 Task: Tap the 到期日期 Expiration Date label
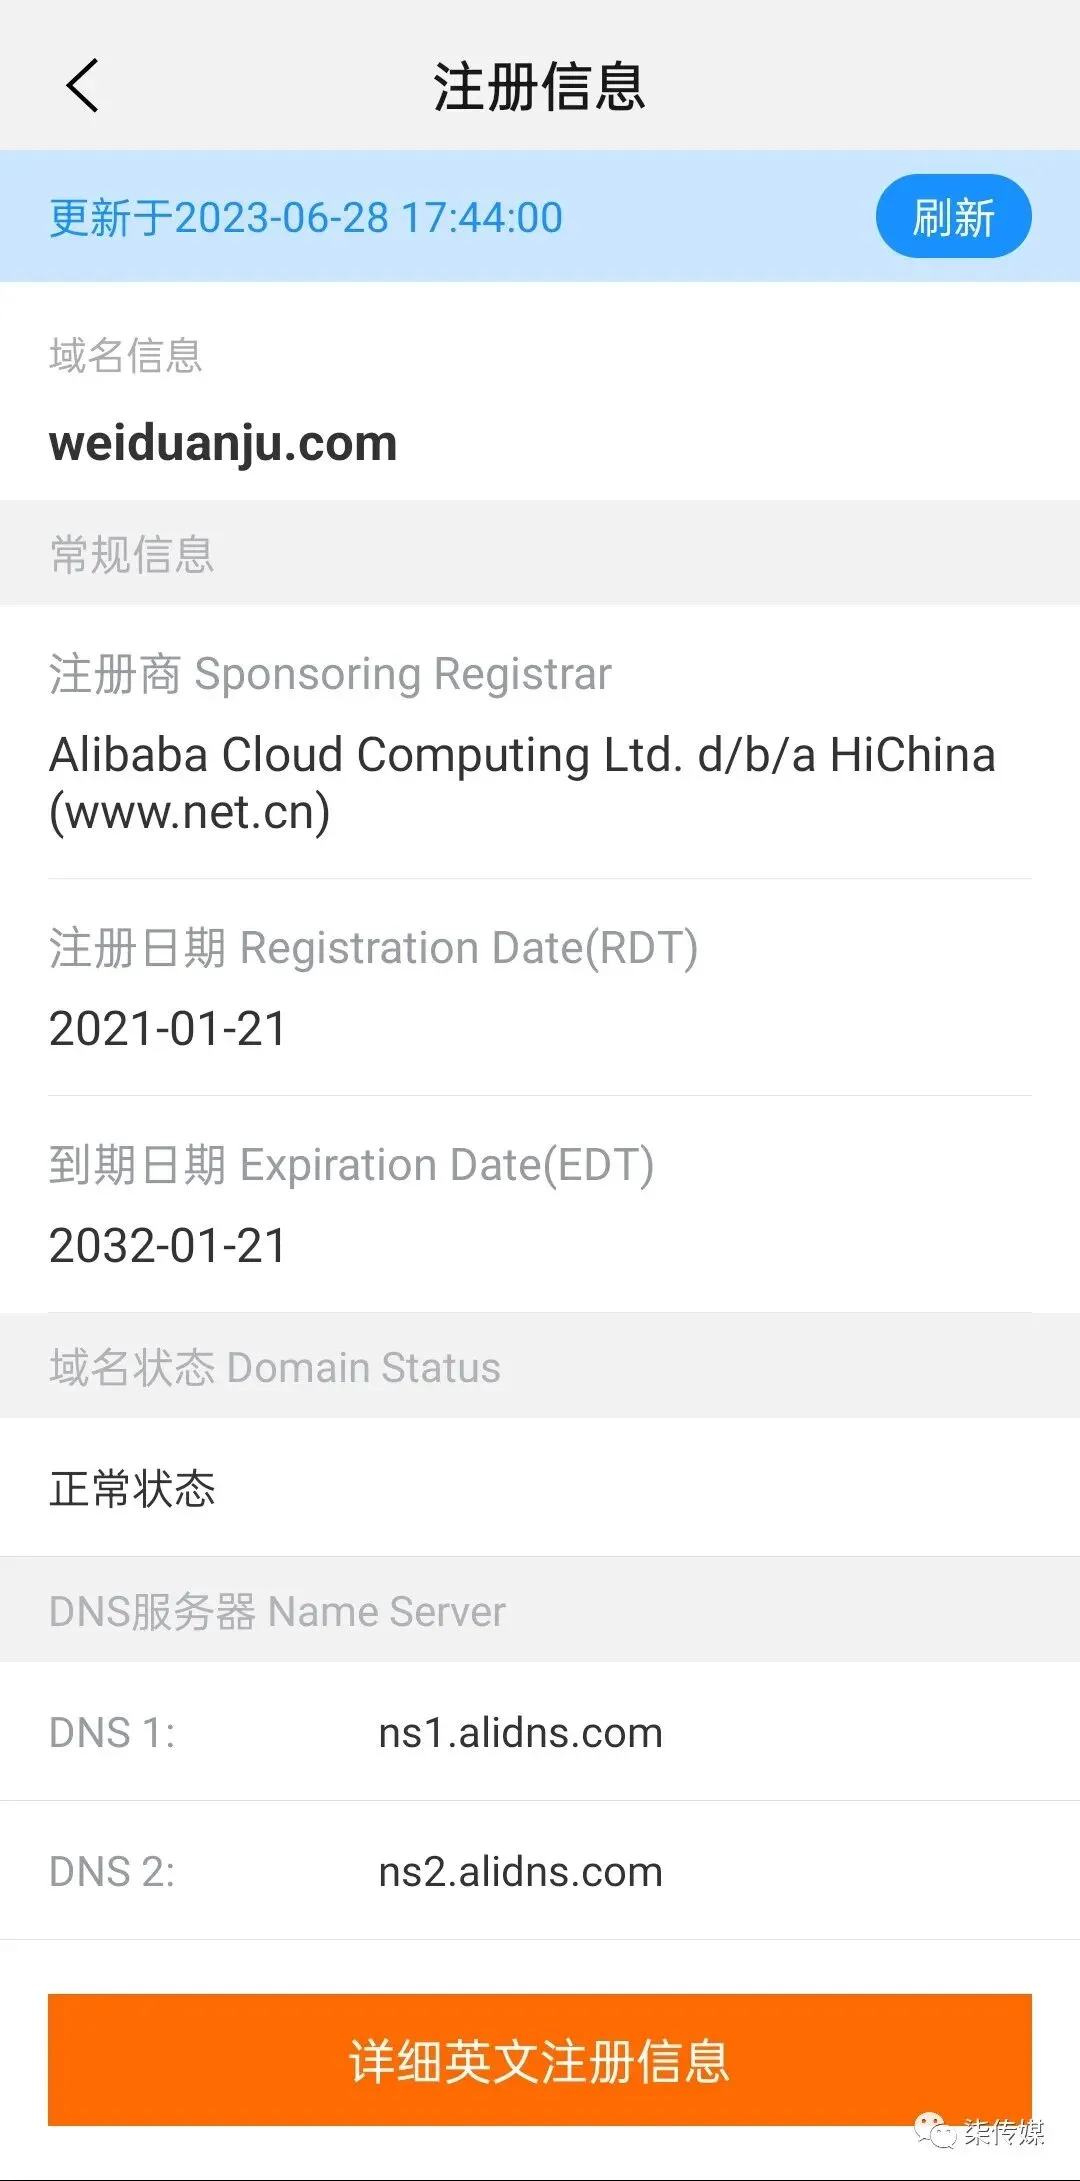pyautogui.click(x=351, y=1165)
